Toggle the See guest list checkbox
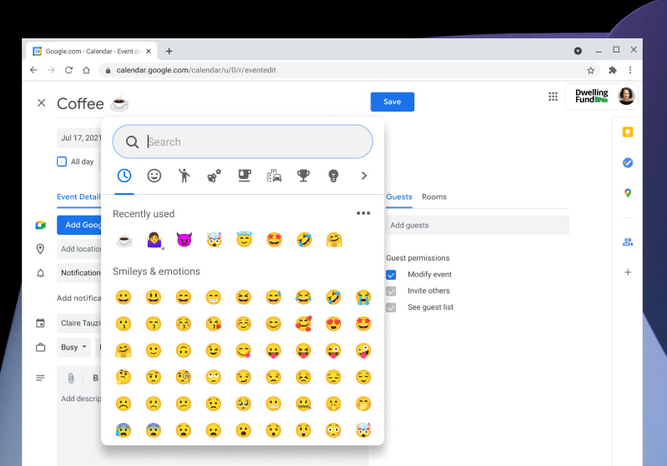667x466 pixels. 391,307
